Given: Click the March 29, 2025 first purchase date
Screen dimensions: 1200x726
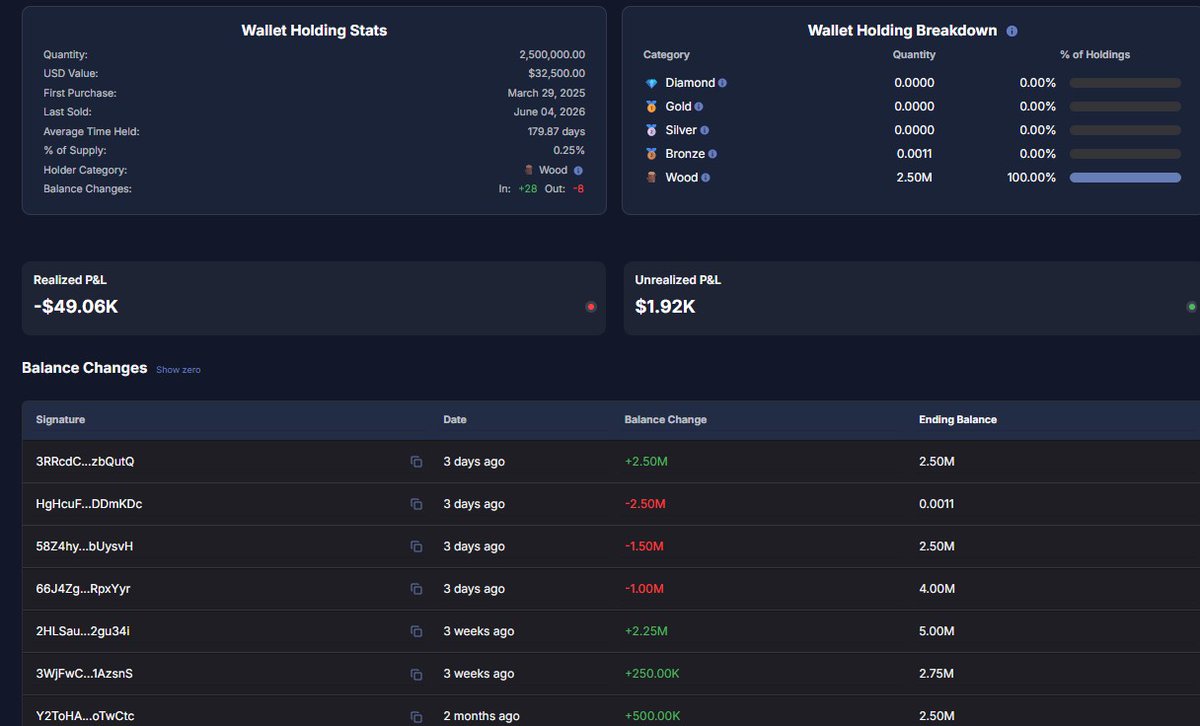Looking at the screenshot, I should click(x=546, y=93).
